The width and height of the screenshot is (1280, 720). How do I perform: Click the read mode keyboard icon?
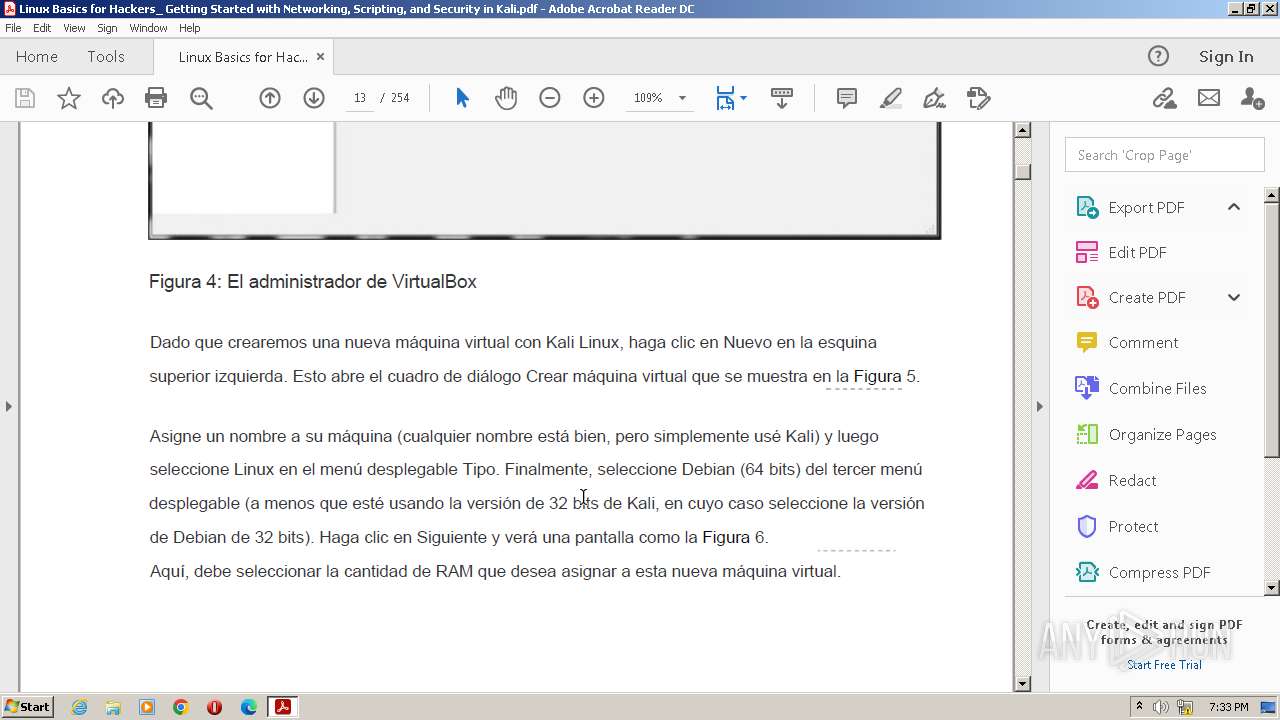point(782,98)
